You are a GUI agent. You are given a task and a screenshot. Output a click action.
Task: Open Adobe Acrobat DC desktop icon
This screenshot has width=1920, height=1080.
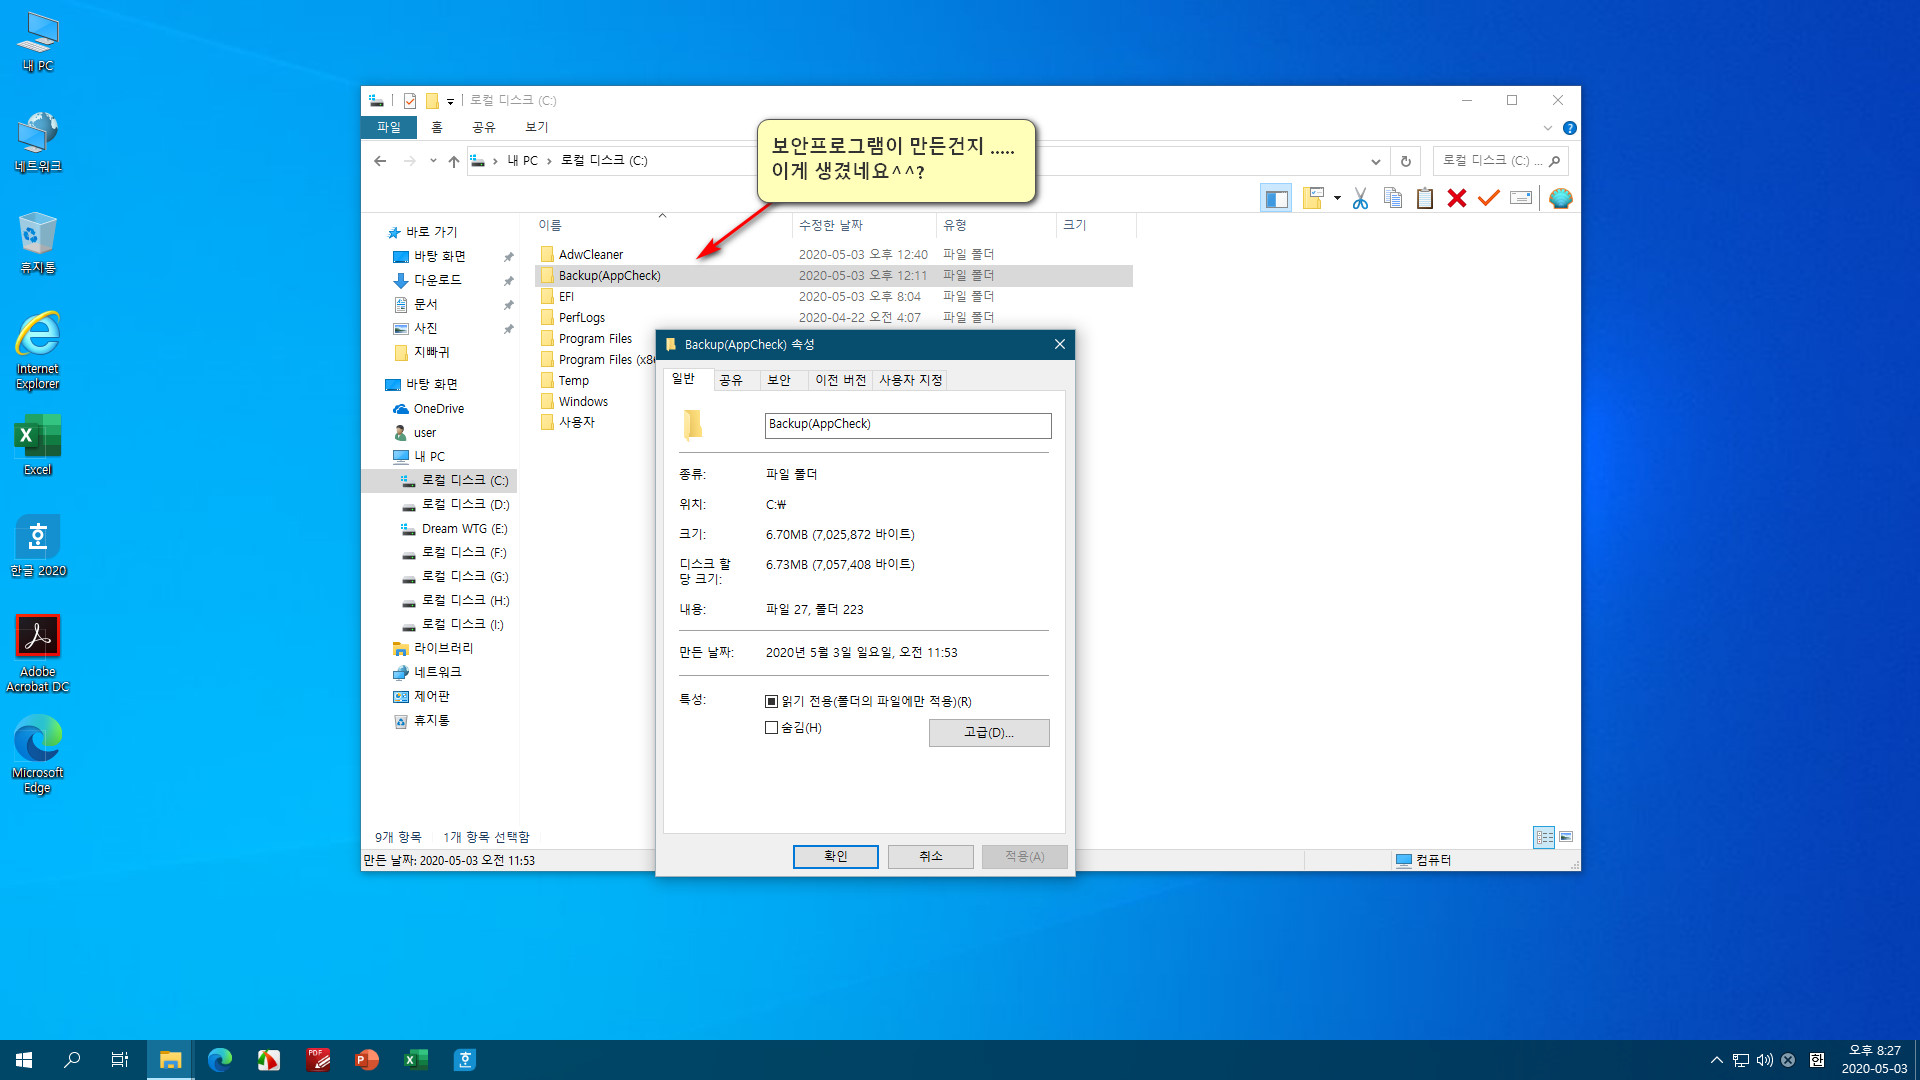coord(38,653)
